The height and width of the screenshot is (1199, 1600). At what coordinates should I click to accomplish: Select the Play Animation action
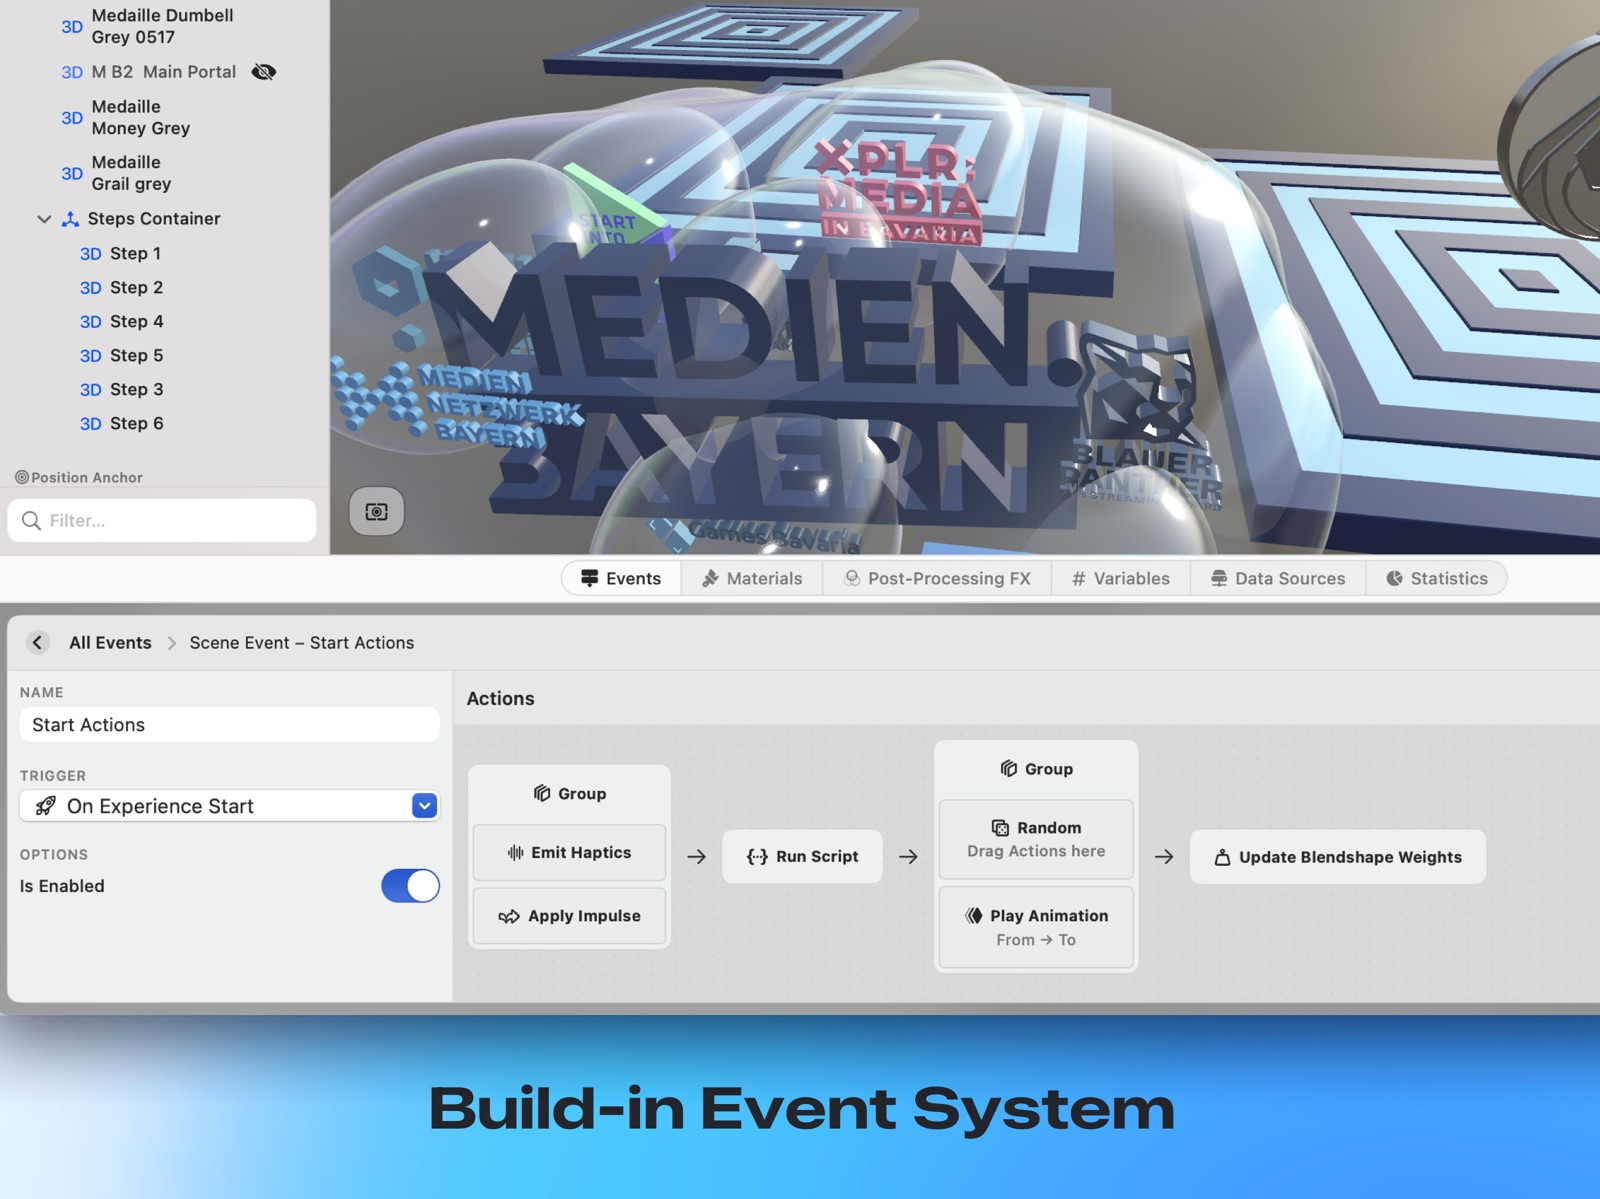(1036, 927)
